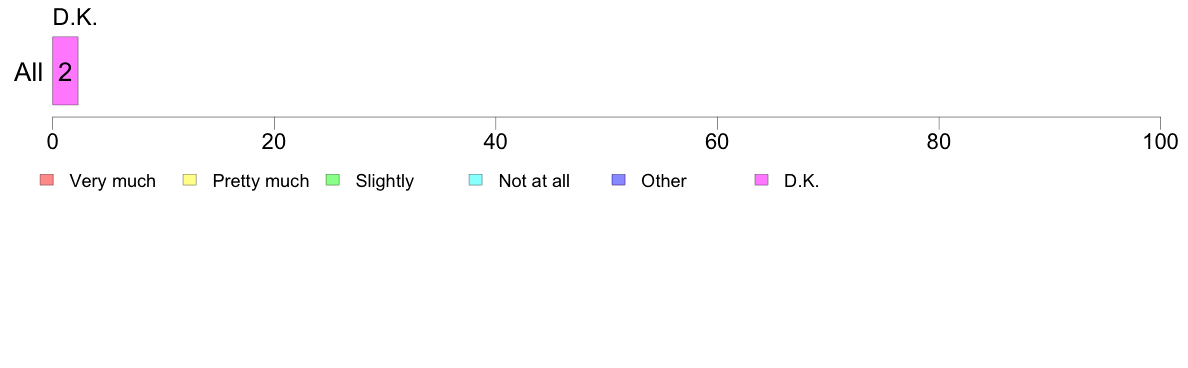Click the Pretty much yellow legend swatch
The width and height of the screenshot is (1188, 368).
pos(189,180)
